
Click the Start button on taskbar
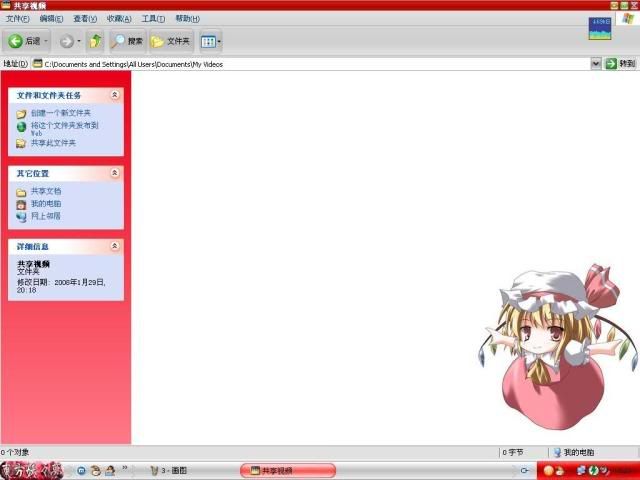[32, 471]
